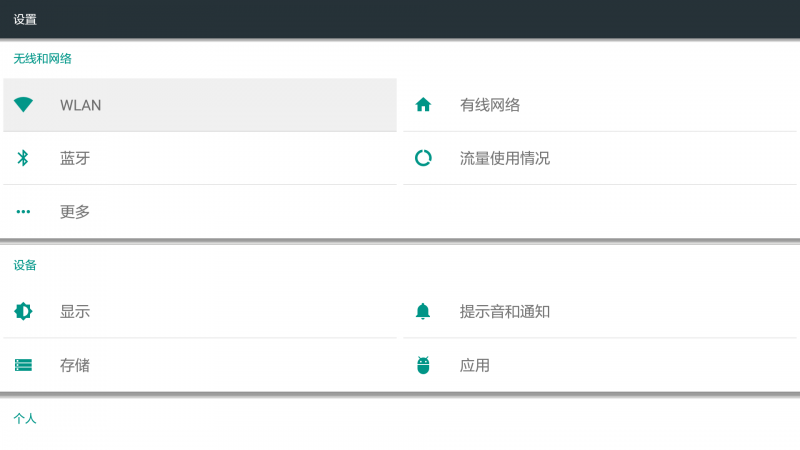Viewport: 800px width, 450px height.
Task: Open the WLAN settings entry
Action: coord(81,105)
